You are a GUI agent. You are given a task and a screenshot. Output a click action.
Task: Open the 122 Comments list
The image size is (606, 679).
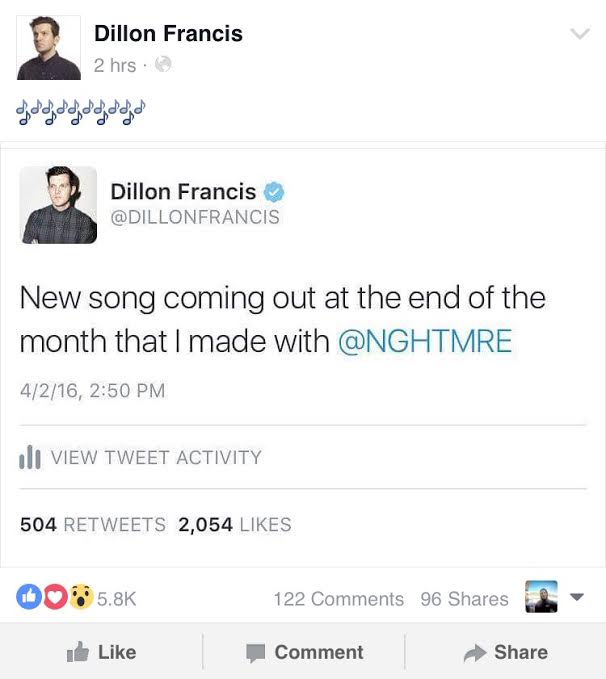tap(339, 599)
